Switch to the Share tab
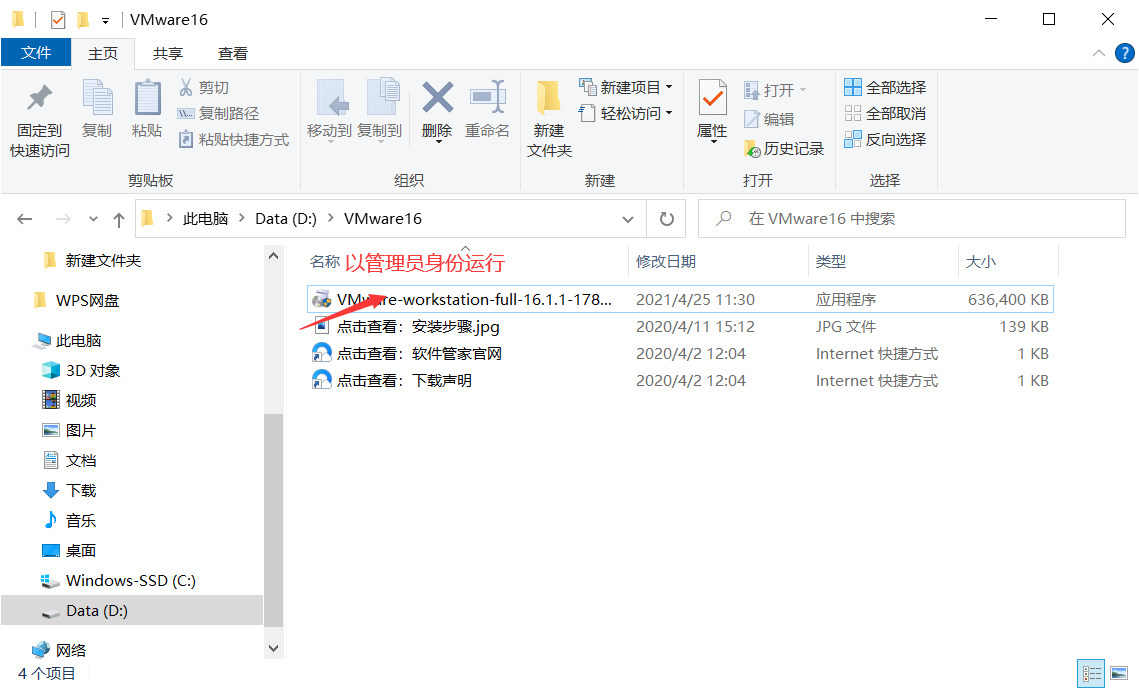 click(x=168, y=54)
